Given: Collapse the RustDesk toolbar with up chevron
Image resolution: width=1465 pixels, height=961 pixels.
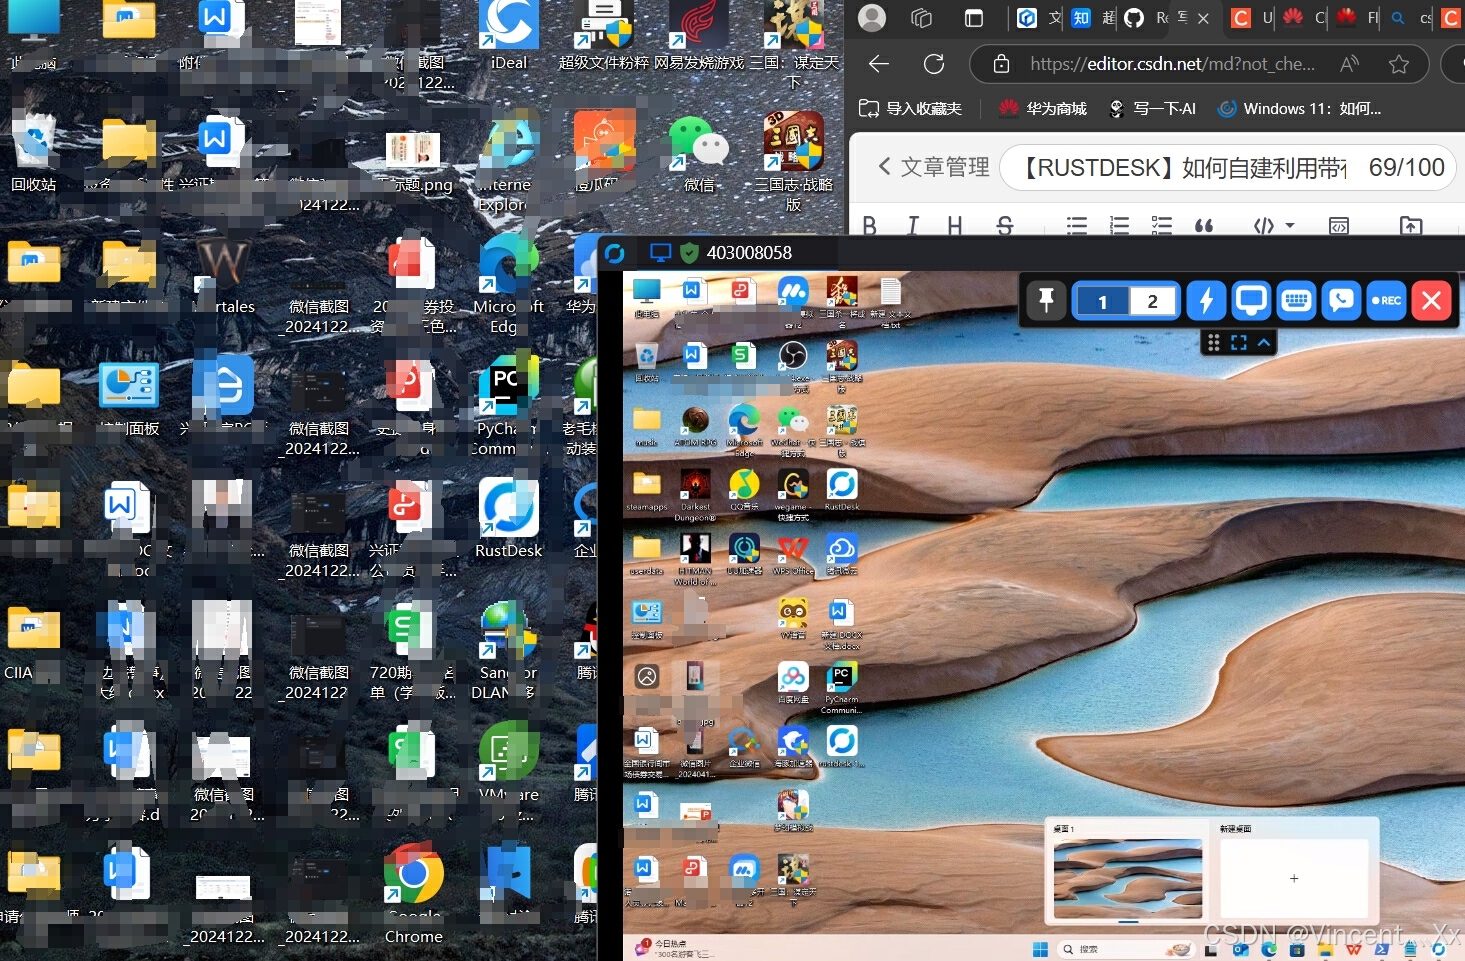Looking at the screenshot, I should tap(1264, 343).
